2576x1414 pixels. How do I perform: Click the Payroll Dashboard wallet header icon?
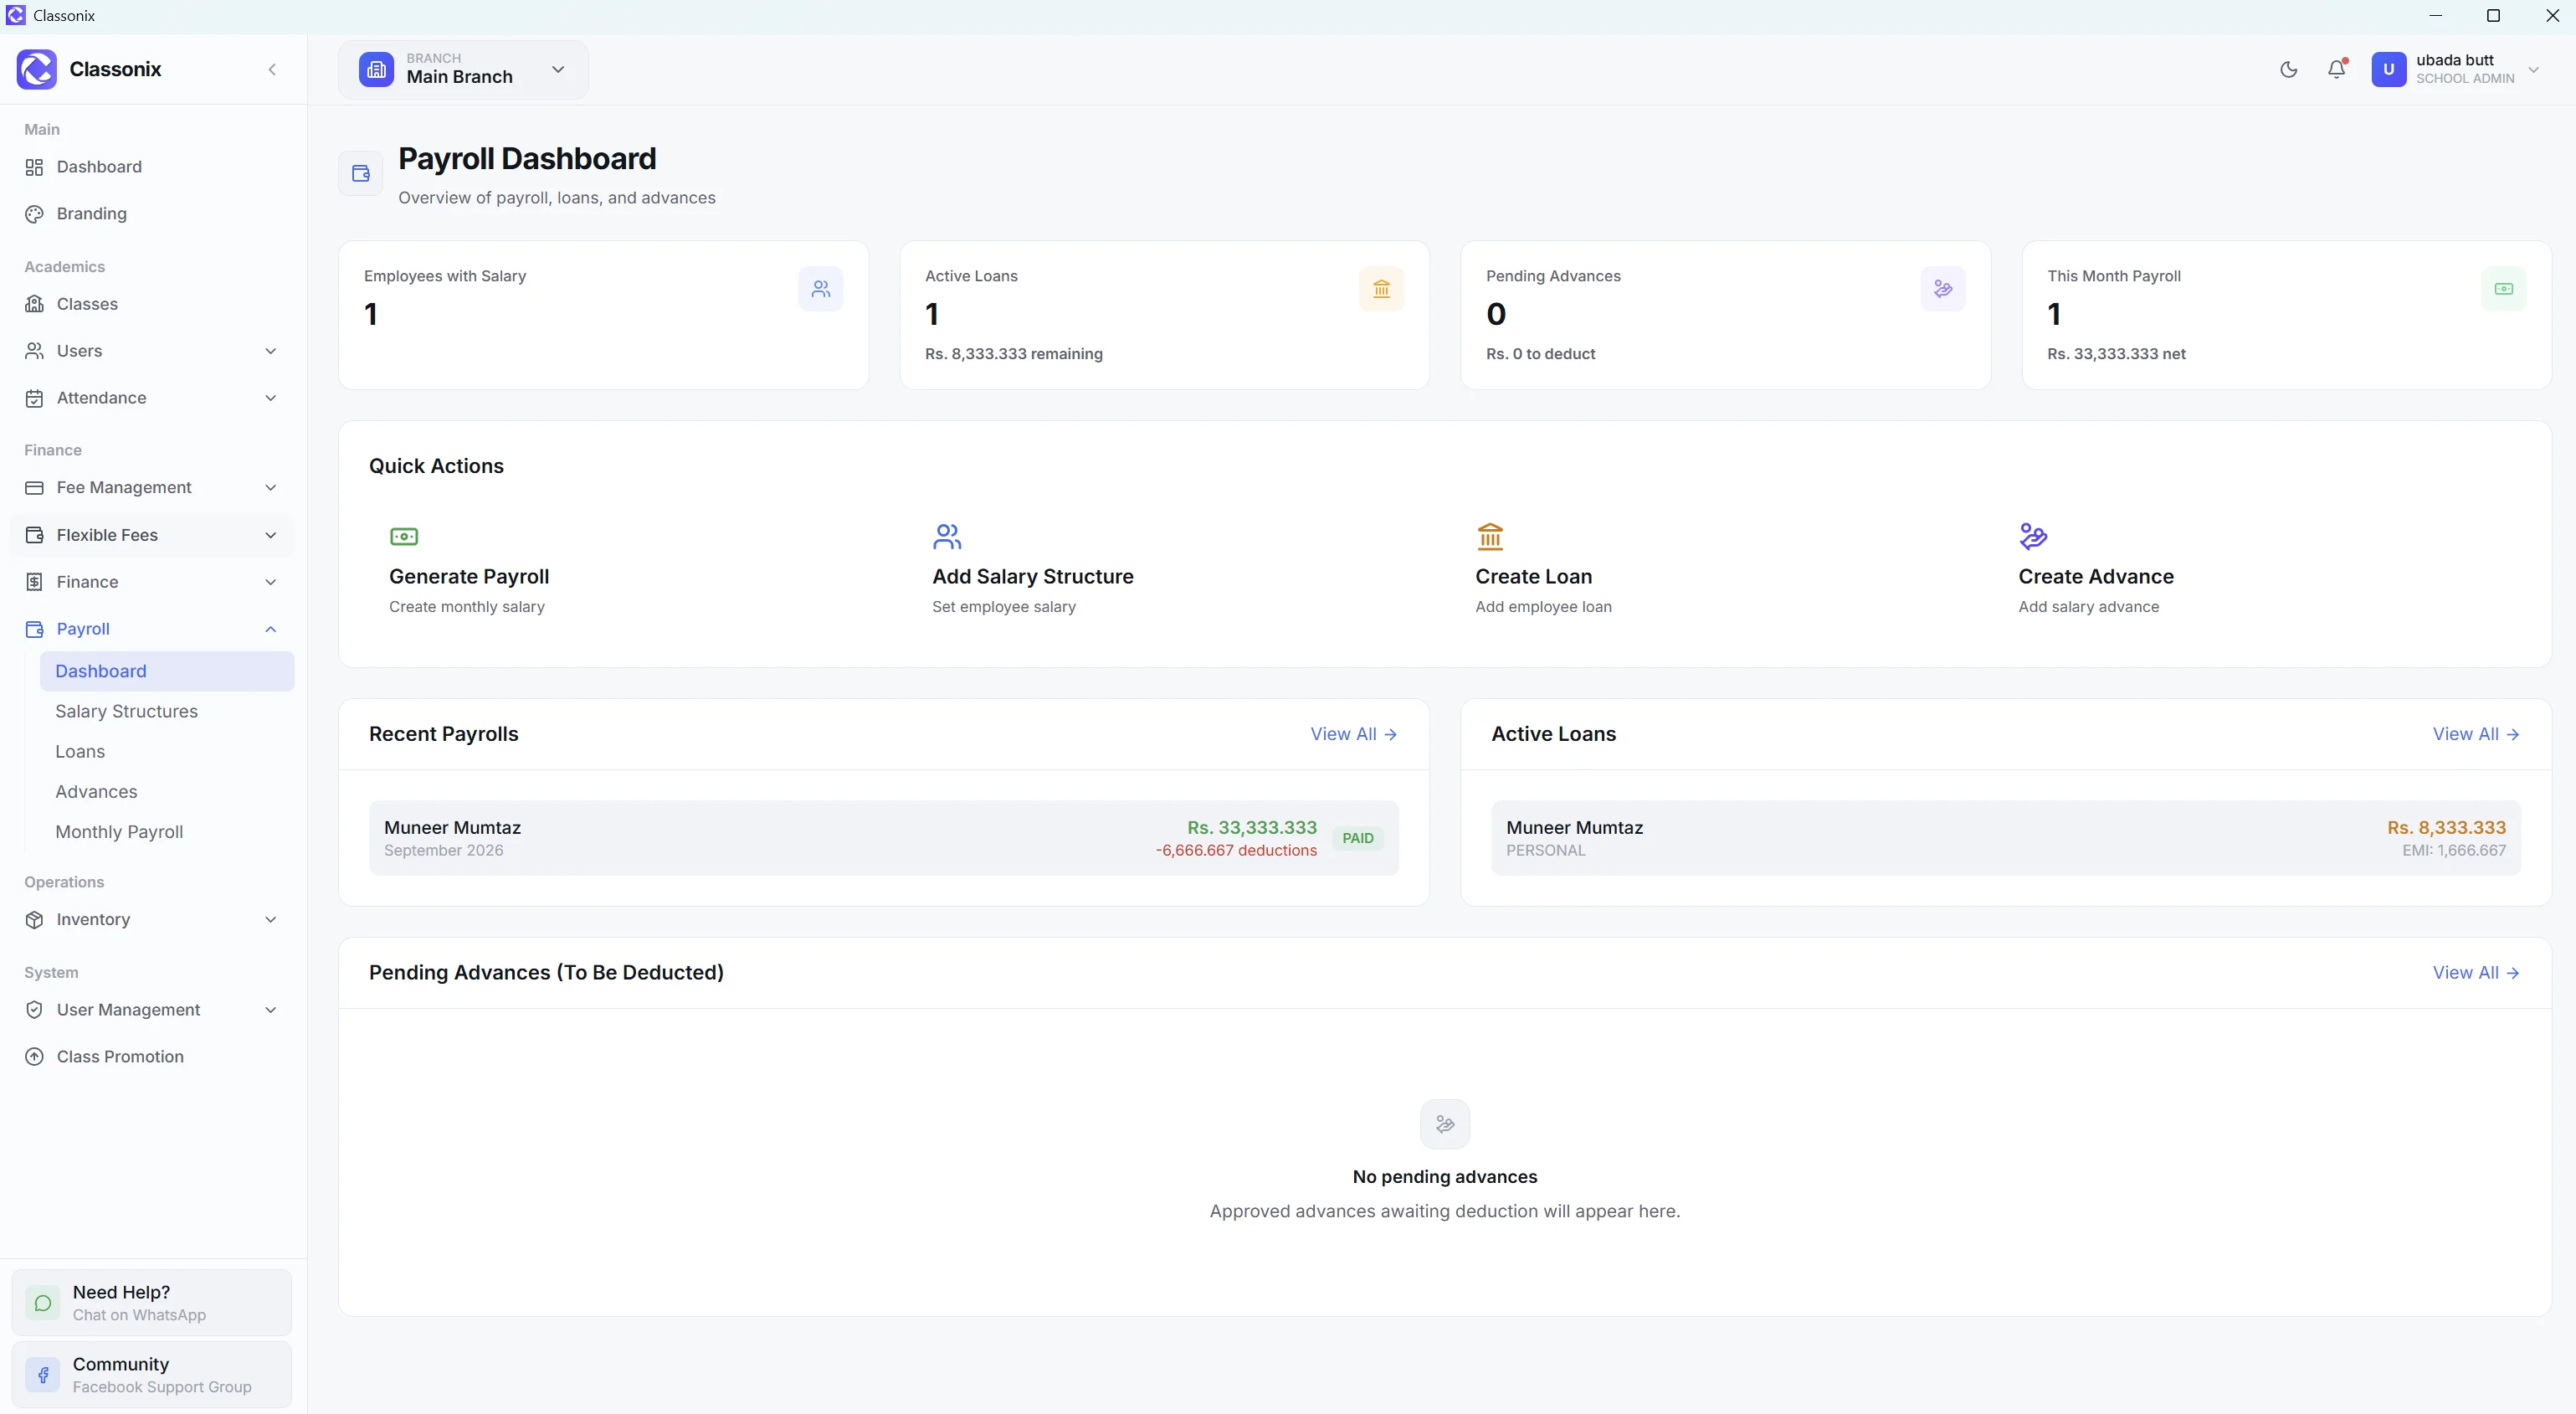(x=361, y=174)
